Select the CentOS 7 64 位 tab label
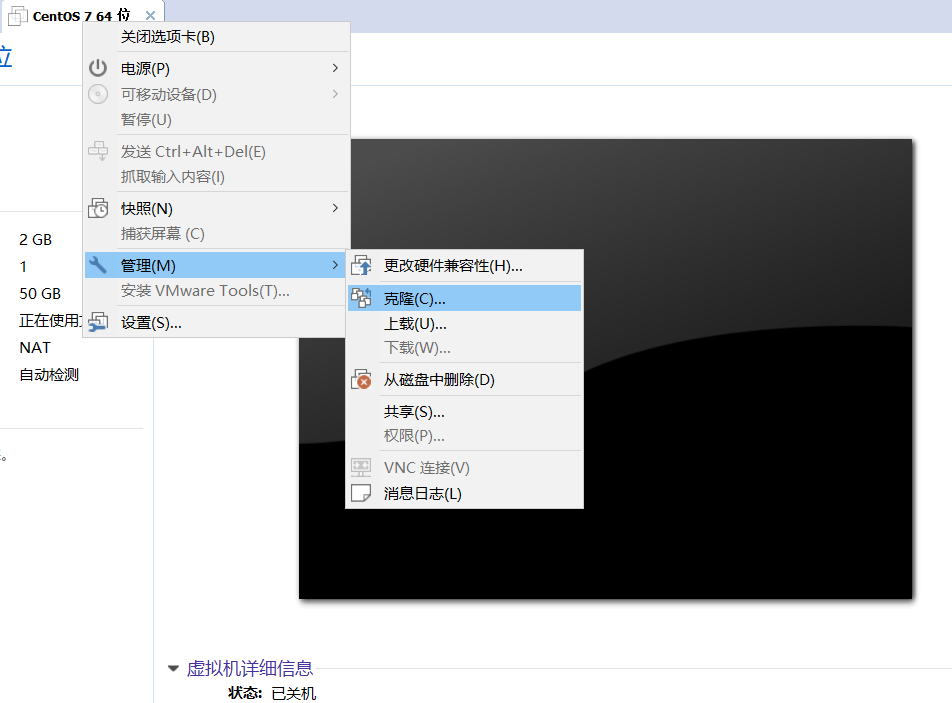 pyautogui.click(x=81, y=16)
